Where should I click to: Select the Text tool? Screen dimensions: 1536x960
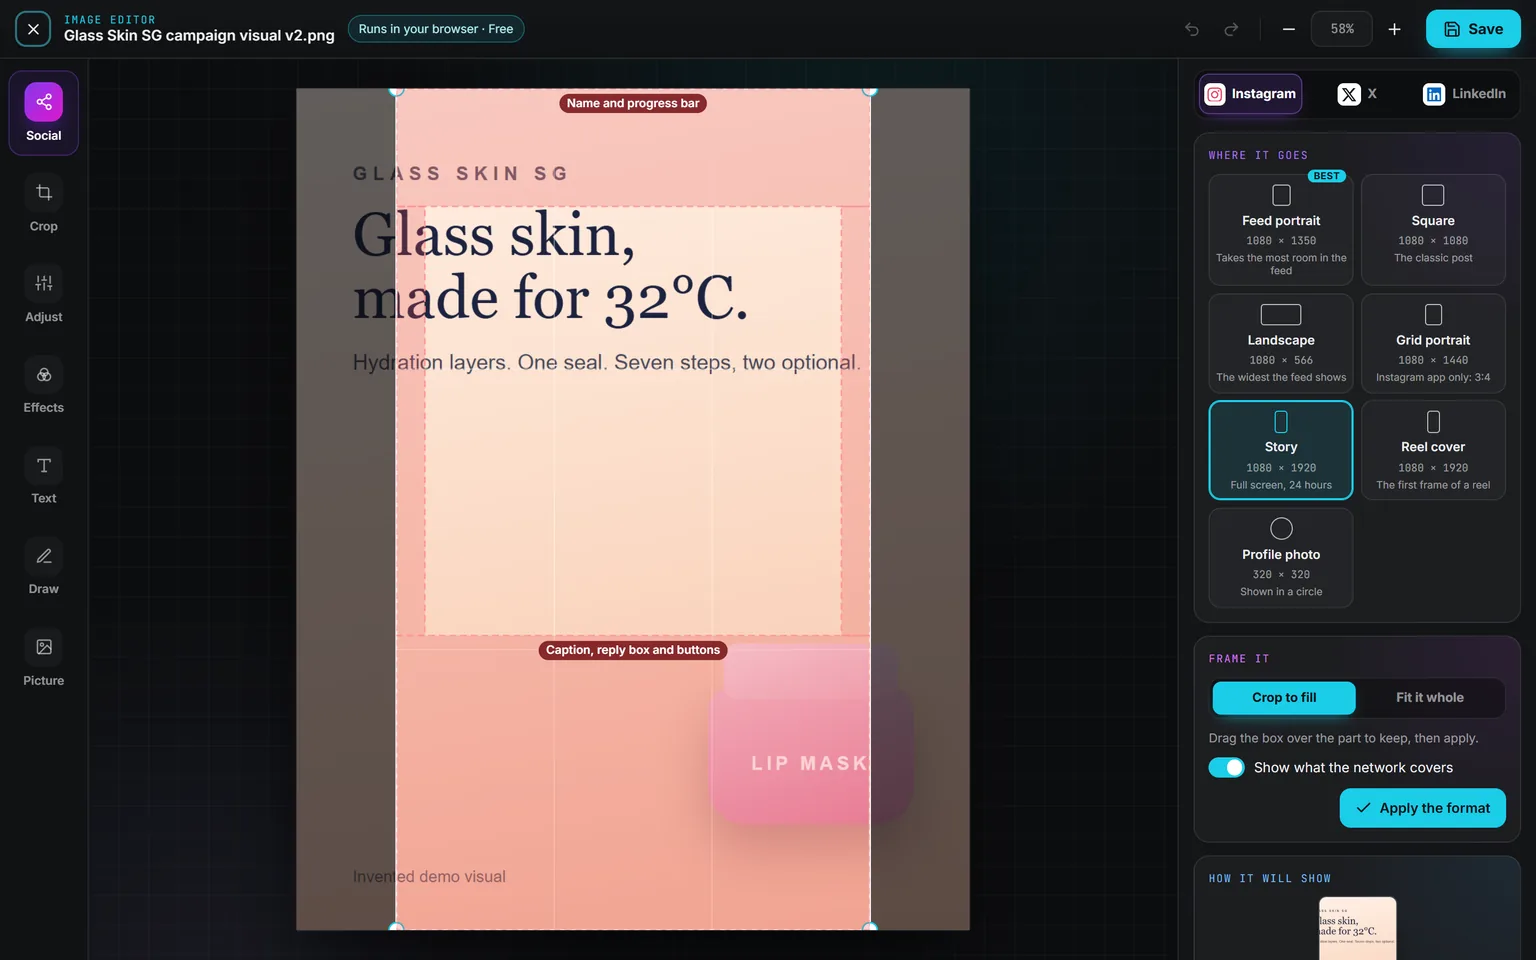point(44,477)
